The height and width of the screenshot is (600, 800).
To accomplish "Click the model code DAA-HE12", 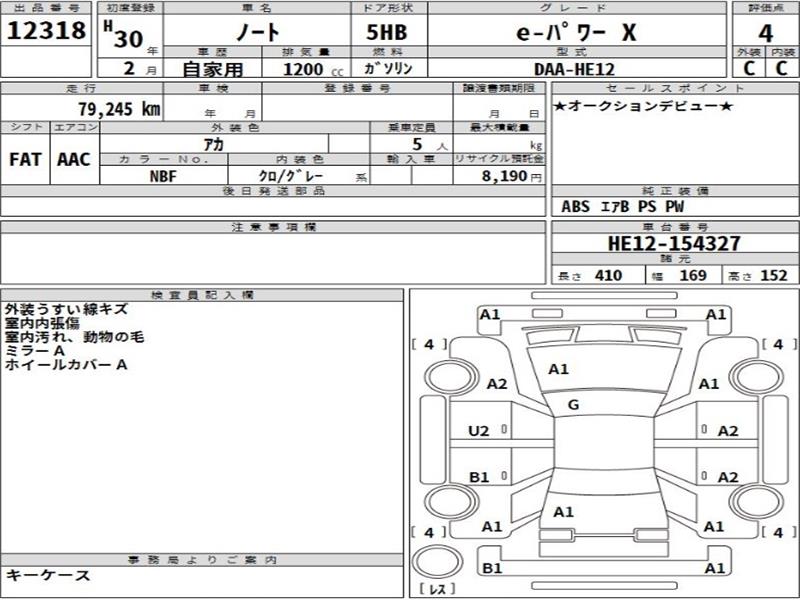I will 574,69.
